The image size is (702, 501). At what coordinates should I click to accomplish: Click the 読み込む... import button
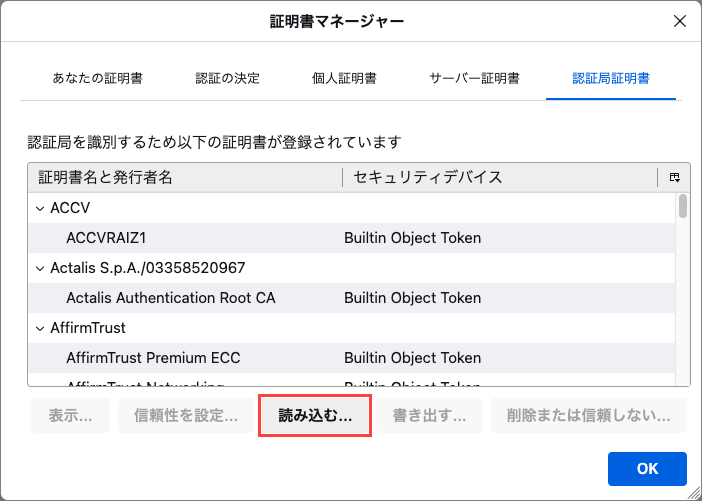coord(315,415)
